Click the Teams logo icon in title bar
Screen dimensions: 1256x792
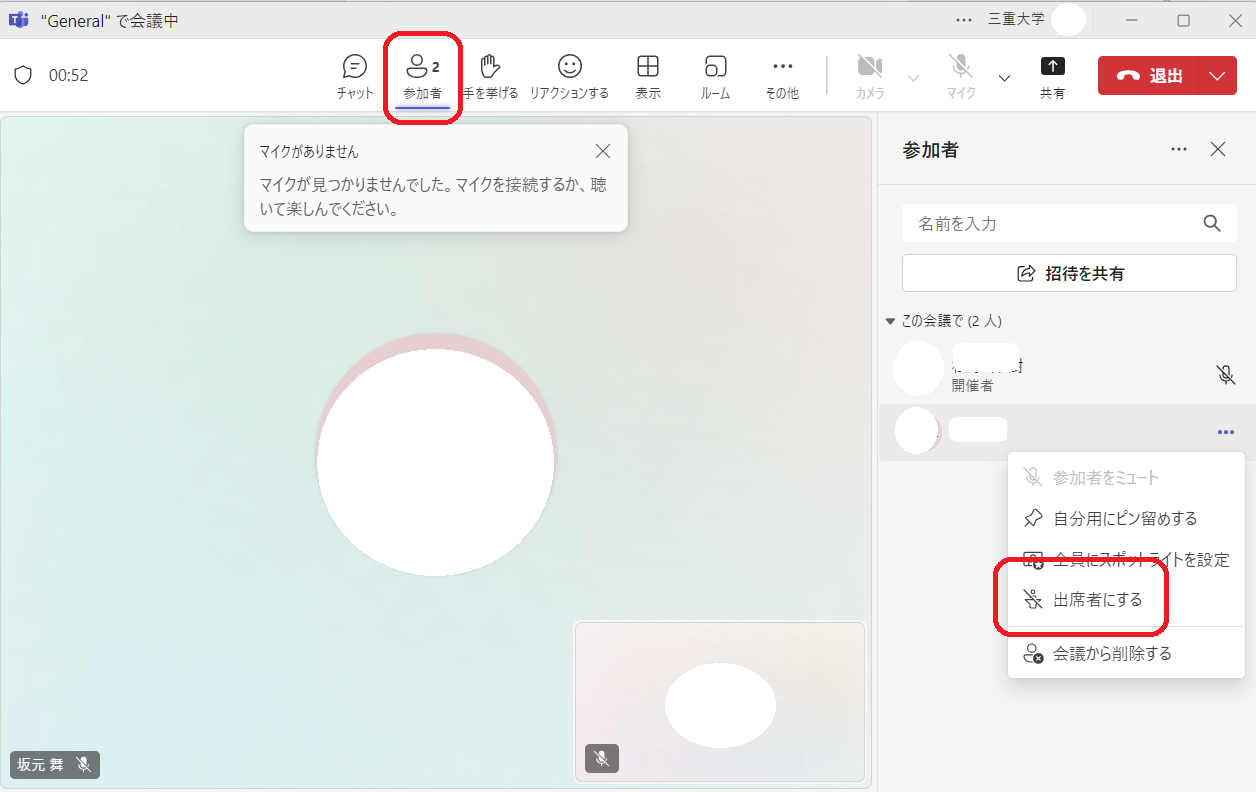pos(18,20)
